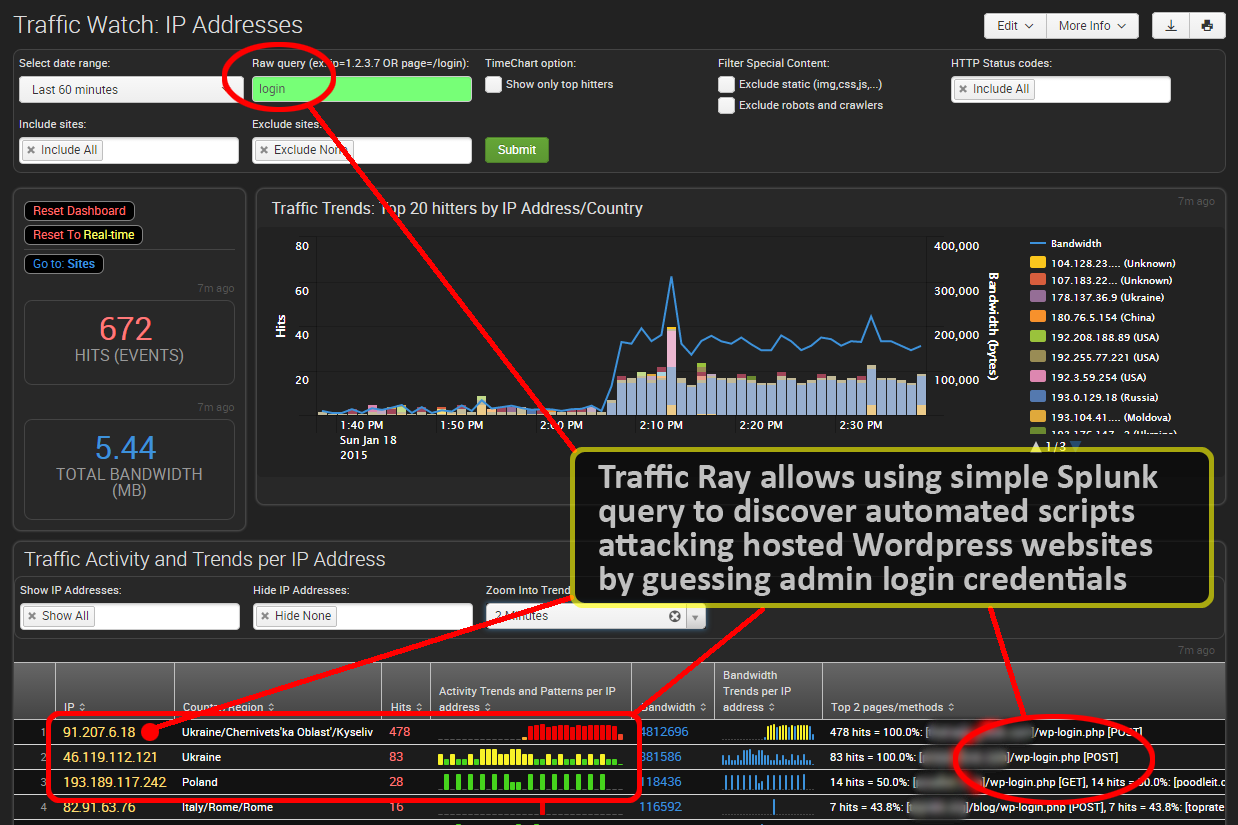Open the Show IP Addresses selector
The height and width of the screenshot is (825, 1238).
click(x=130, y=616)
